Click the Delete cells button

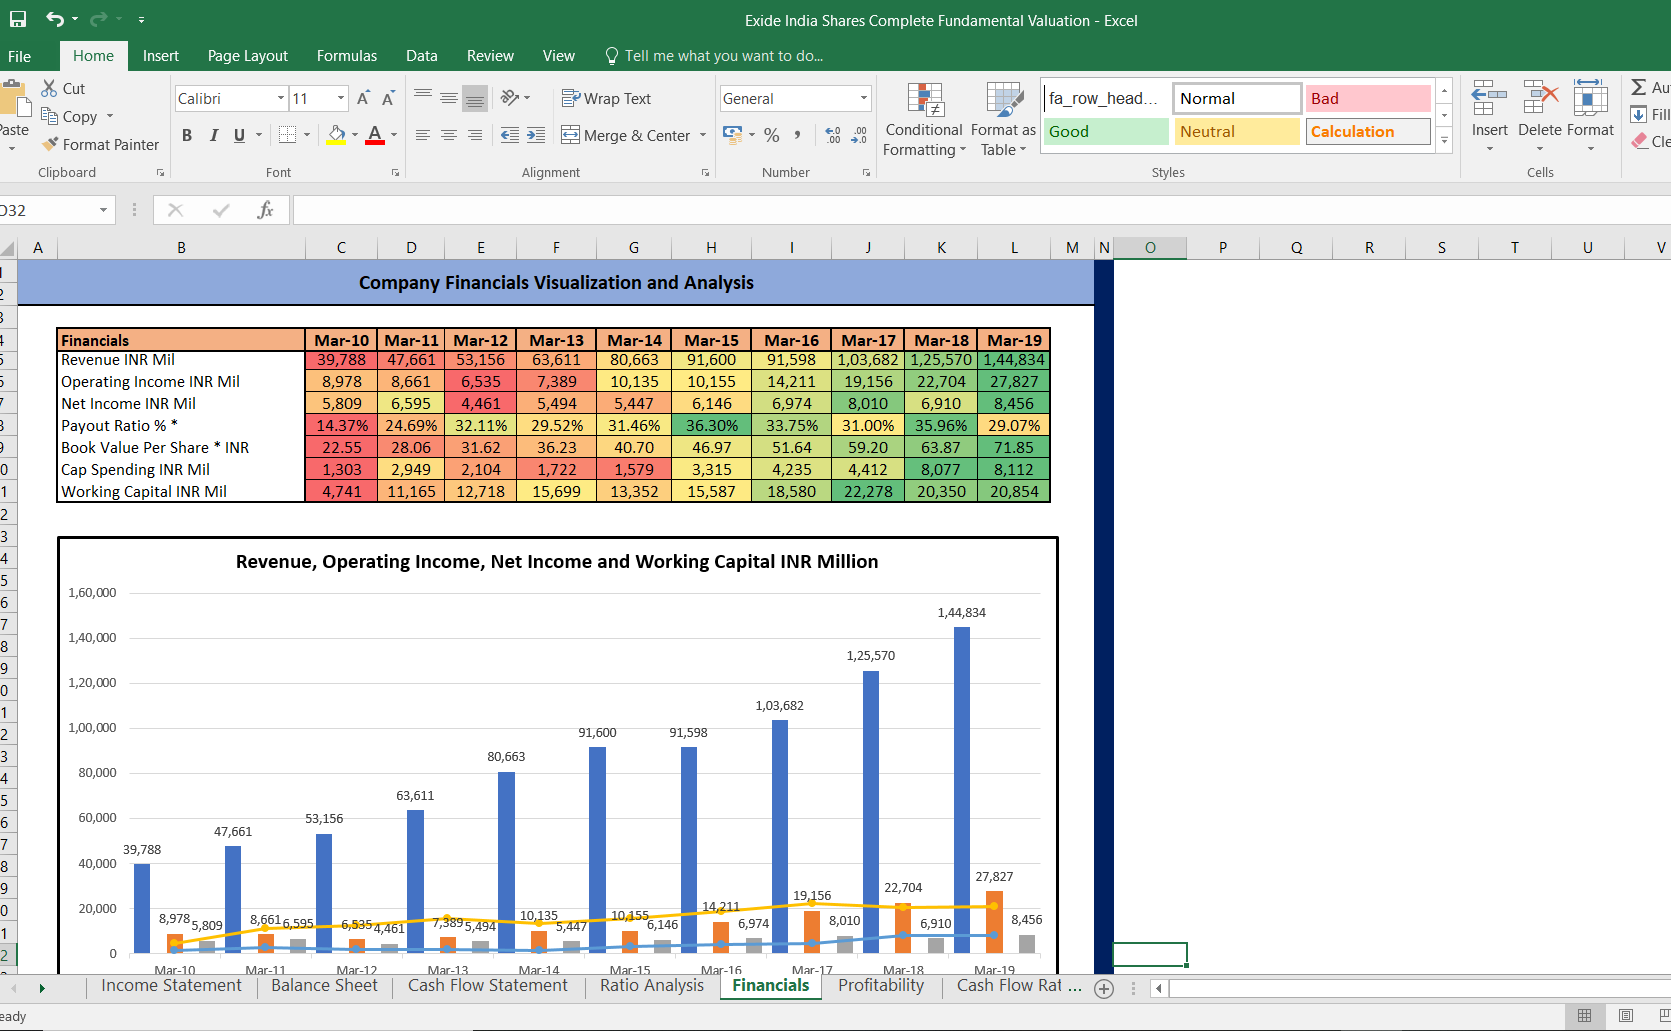1540,116
